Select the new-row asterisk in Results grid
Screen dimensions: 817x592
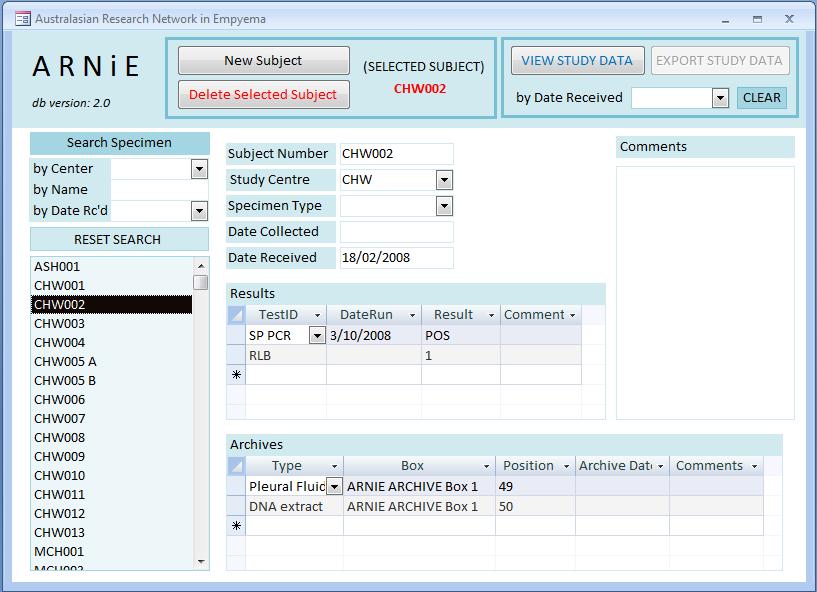(236, 375)
